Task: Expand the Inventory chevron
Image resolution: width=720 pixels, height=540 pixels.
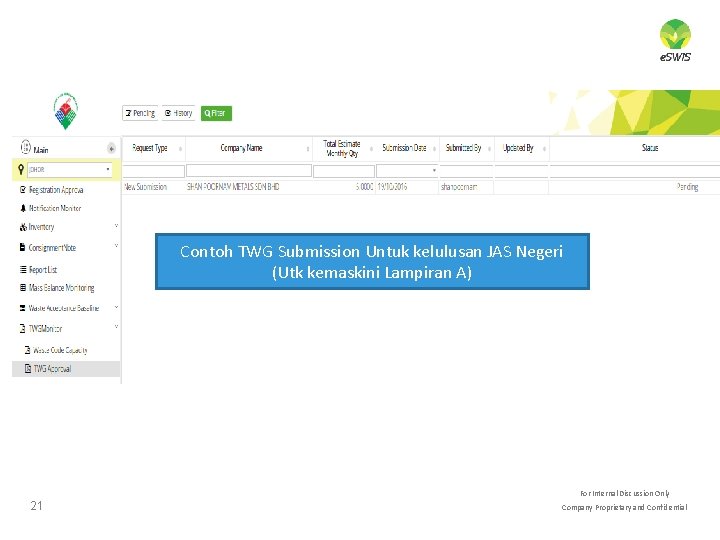Action: coord(116,225)
